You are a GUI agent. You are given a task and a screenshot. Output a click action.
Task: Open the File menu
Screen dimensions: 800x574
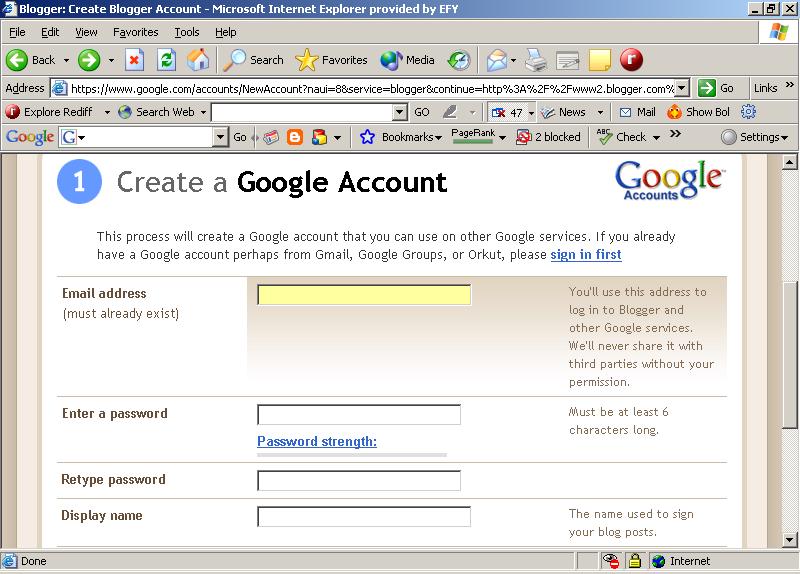[17, 32]
